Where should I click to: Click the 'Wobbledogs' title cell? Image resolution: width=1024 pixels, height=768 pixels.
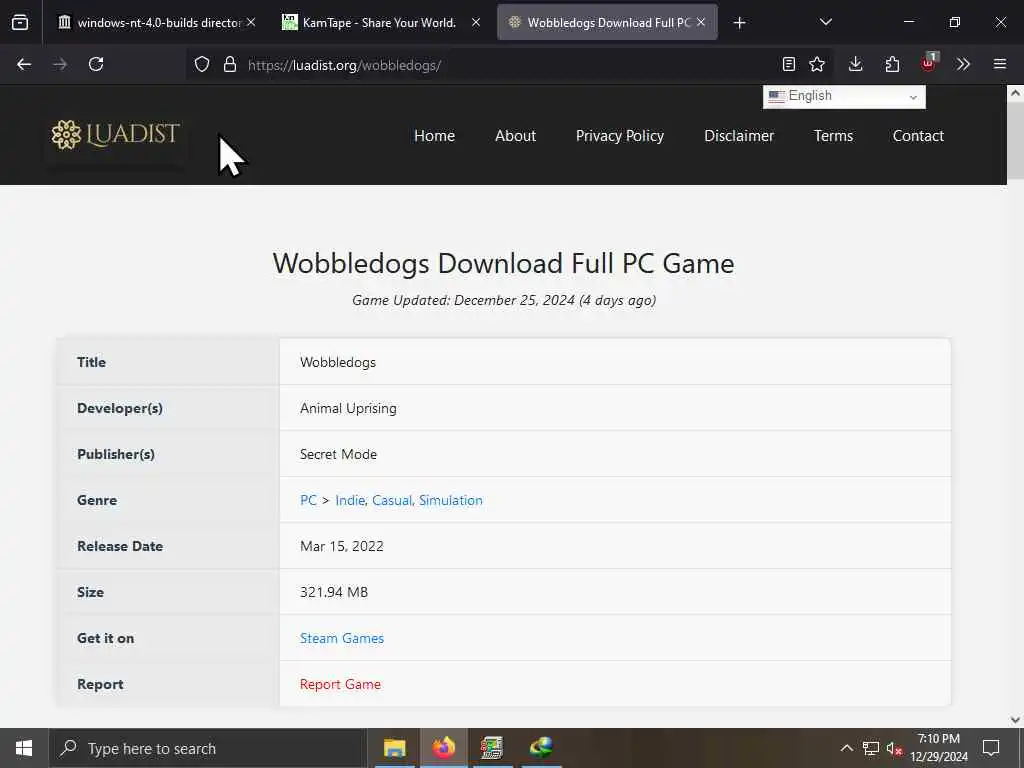338,362
